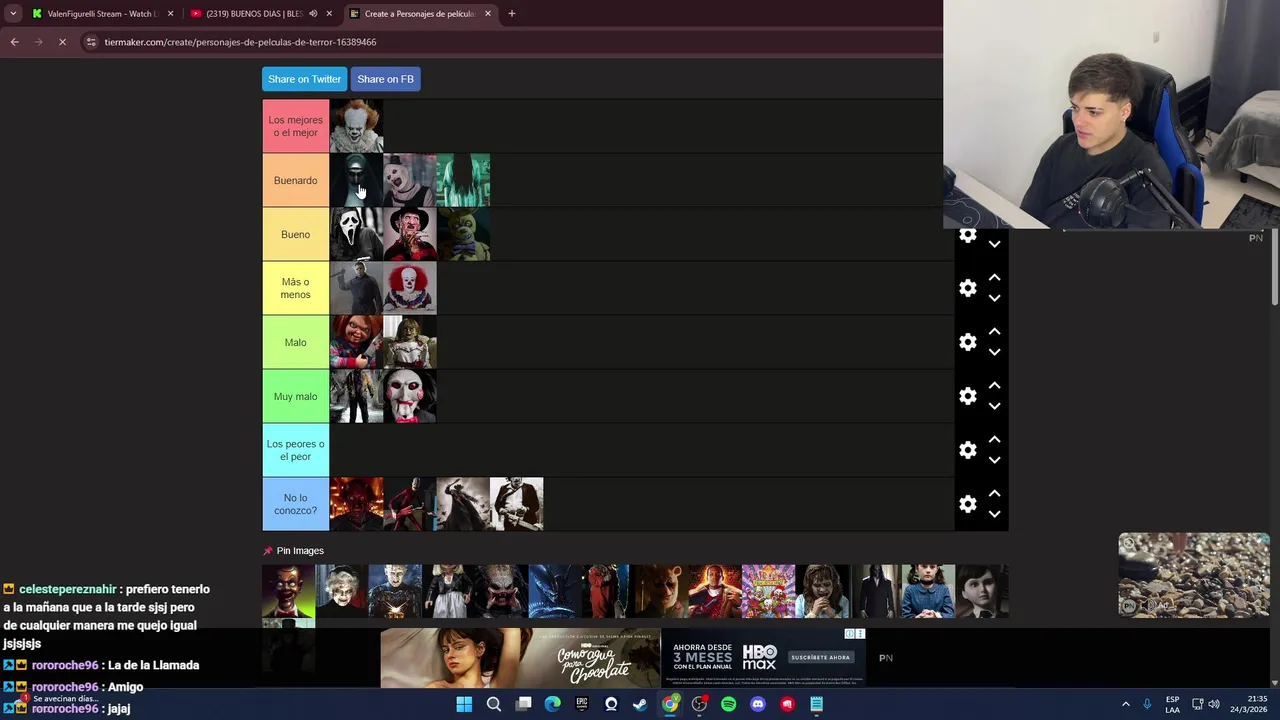Open new browser tab
Image resolution: width=1280 pixels, height=720 pixels.
[511, 14]
